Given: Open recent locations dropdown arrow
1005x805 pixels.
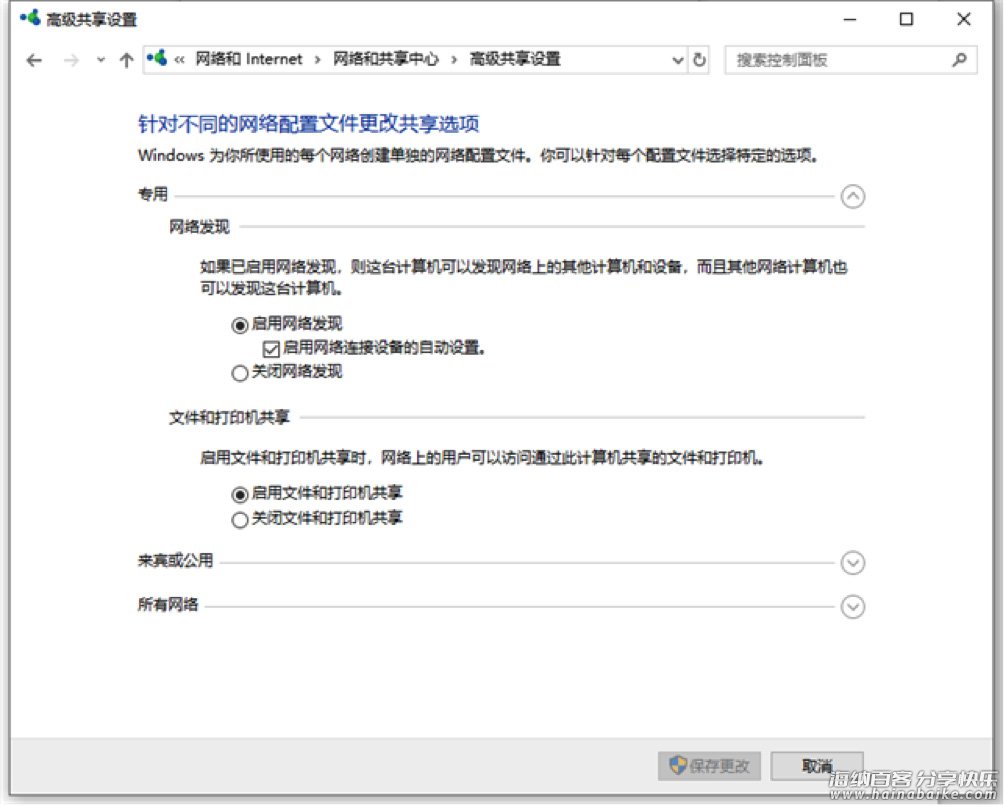Looking at the screenshot, I should click(x=100, y=60).
